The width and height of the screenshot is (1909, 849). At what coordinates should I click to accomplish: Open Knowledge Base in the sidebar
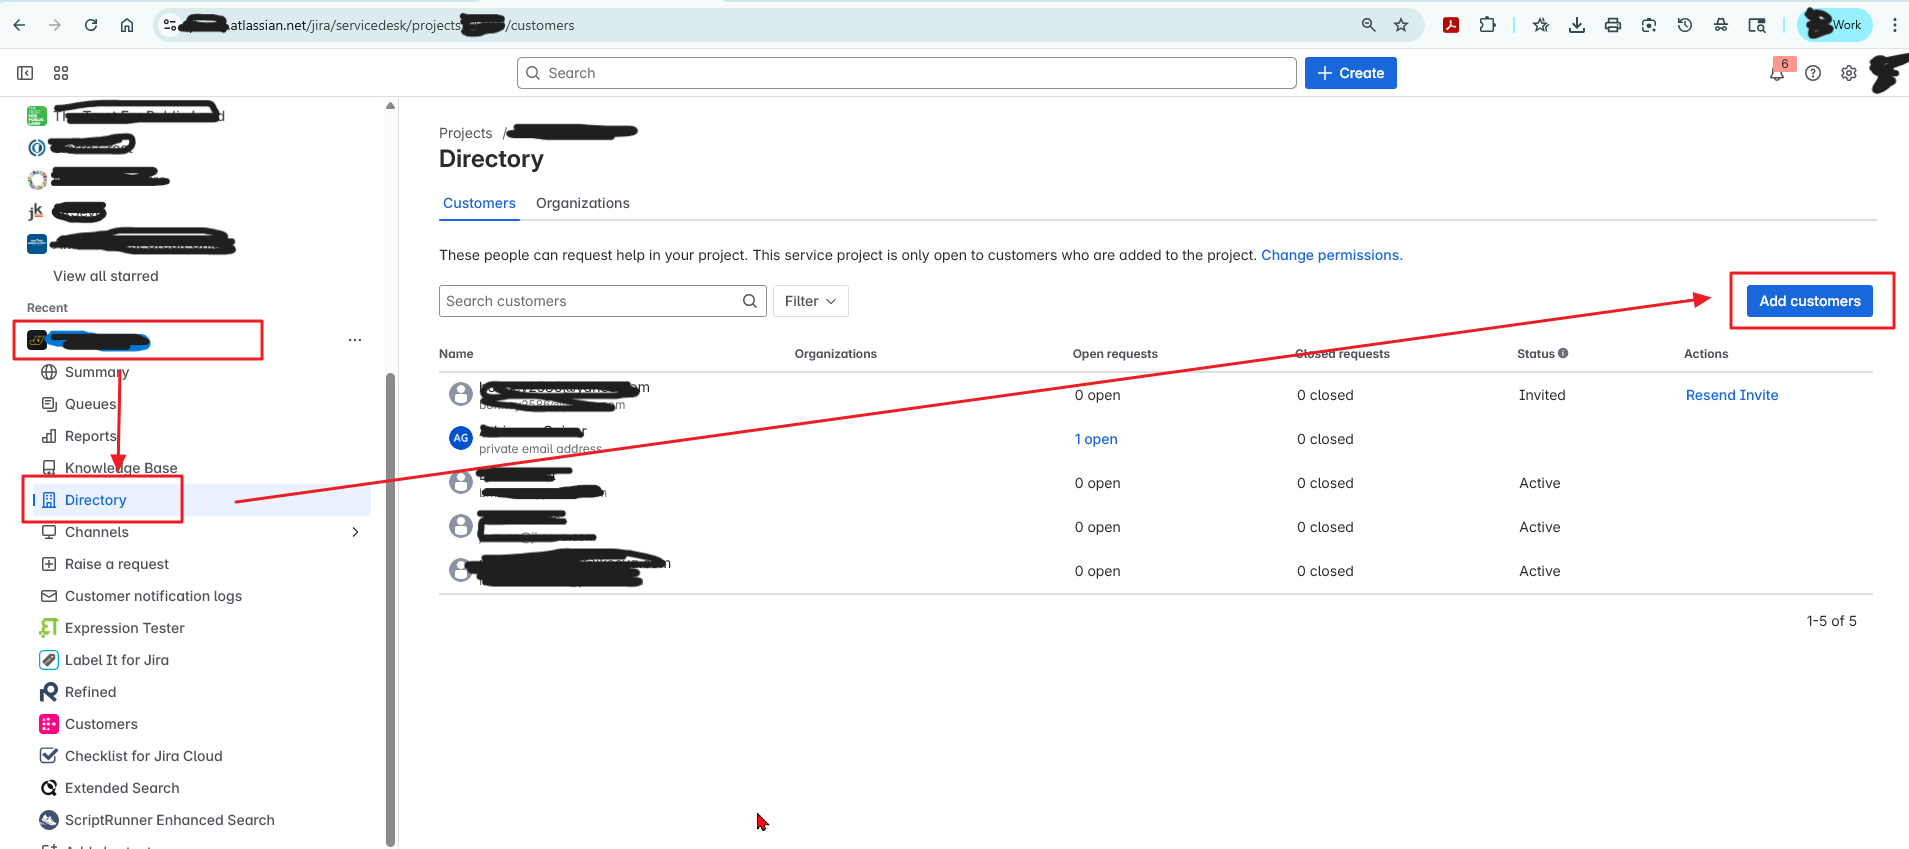pyautogui.click(x=121, y=468)
